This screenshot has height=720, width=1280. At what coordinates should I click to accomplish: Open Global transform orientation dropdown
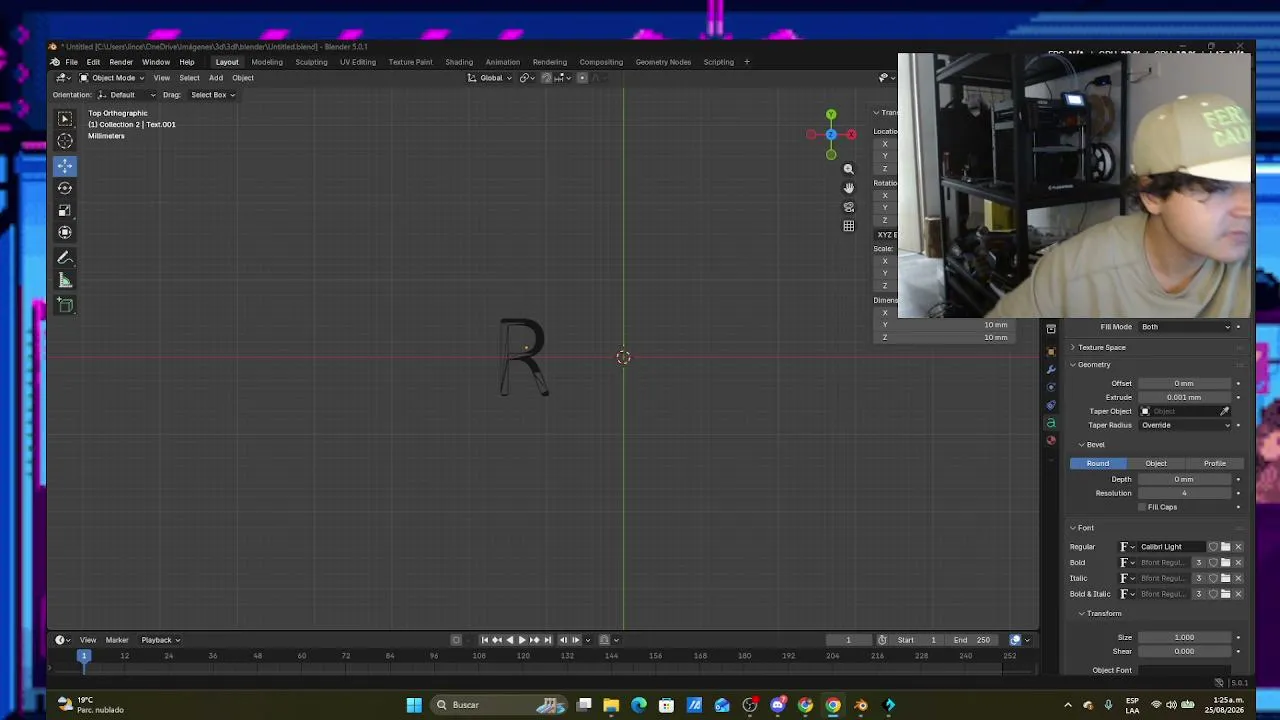[491, 78]
